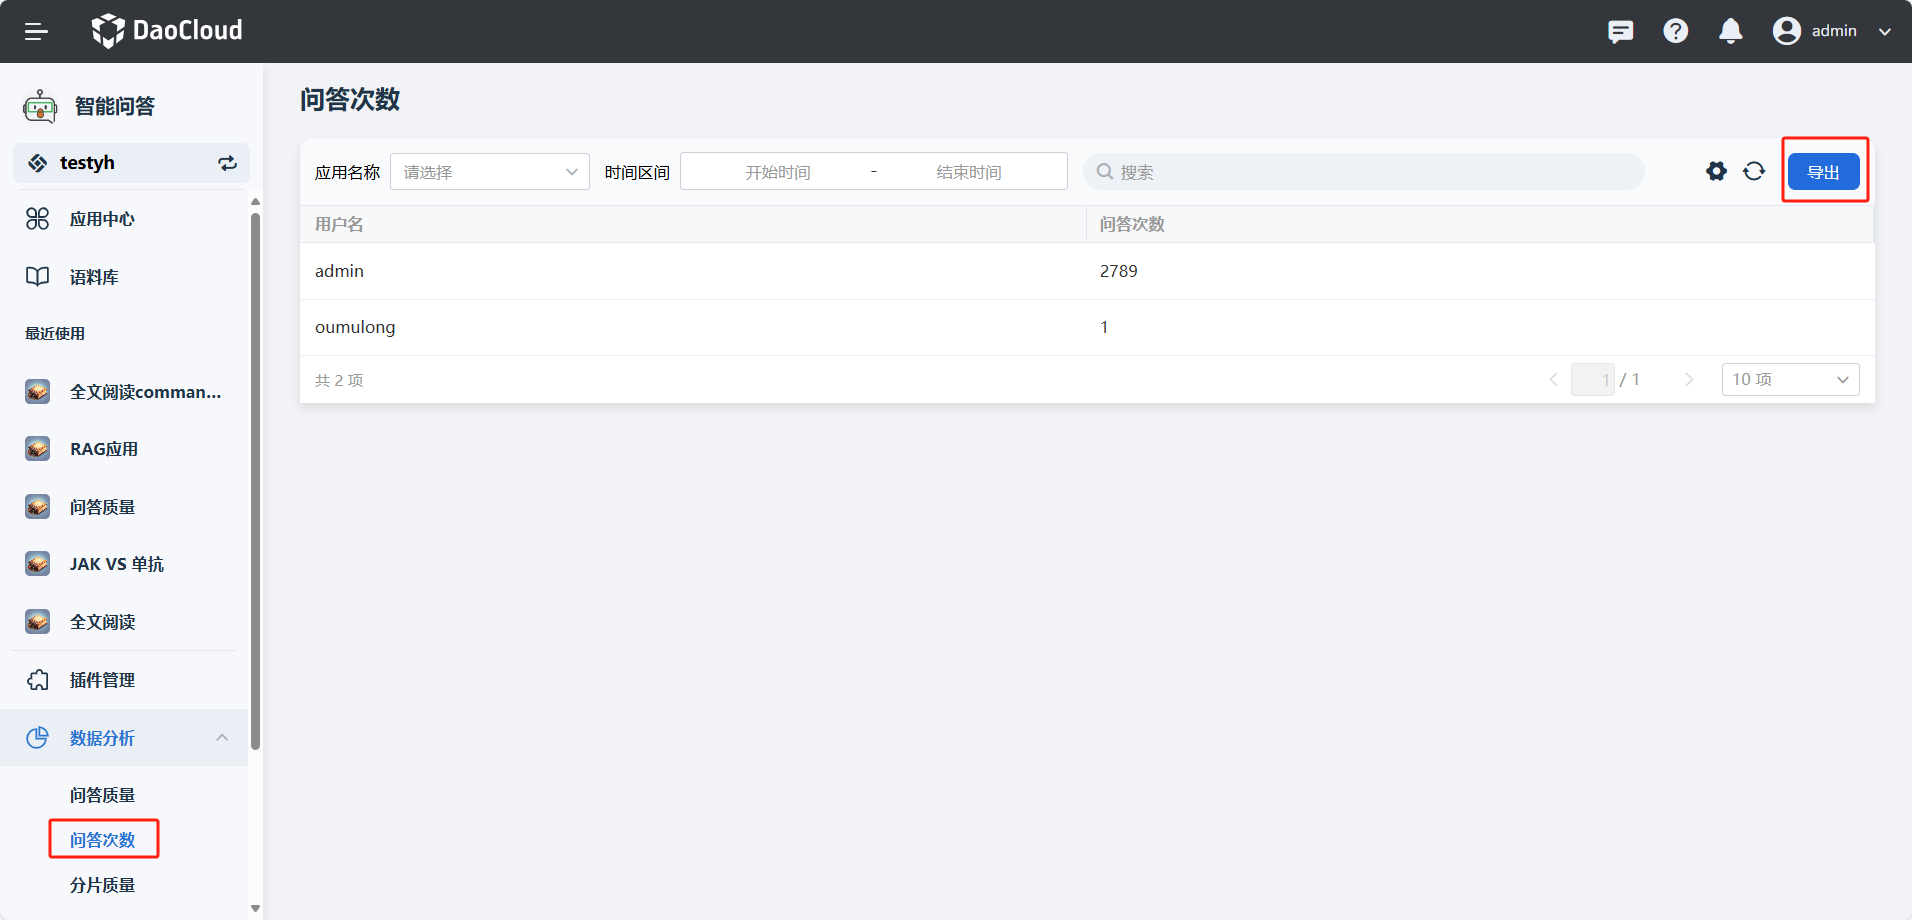The width and height of the screenshot is (1912, 920).
Task: Open the 应用名称 select dropdown
Action: [489, 172]
